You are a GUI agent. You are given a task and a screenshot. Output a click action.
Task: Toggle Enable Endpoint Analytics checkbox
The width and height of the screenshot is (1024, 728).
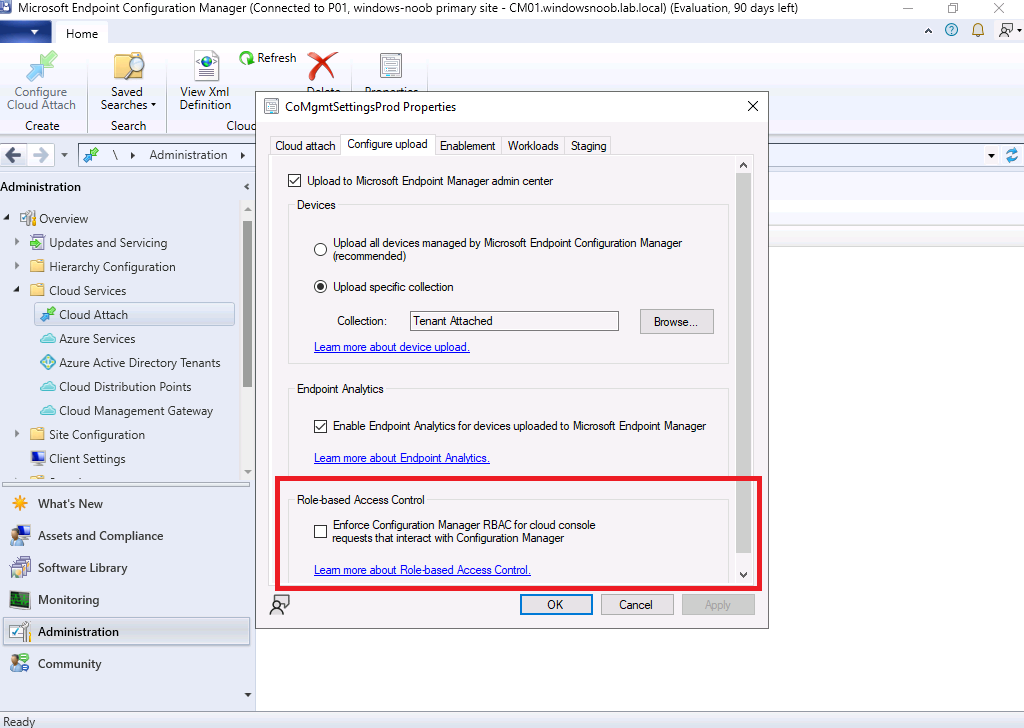(320, 426)
